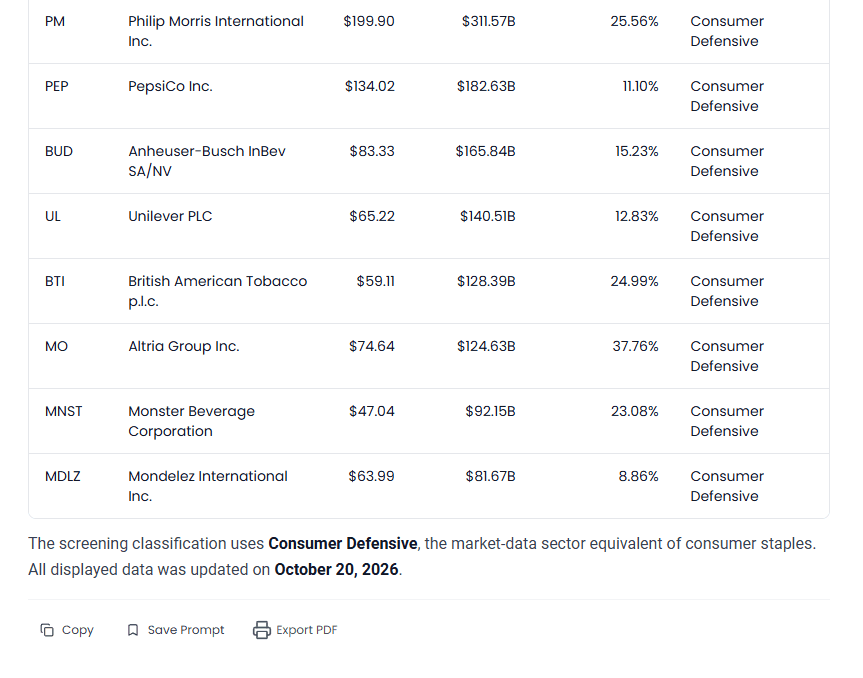Click the Copy button label
This screenshot has height=678, width=863.
click(78, 630)
